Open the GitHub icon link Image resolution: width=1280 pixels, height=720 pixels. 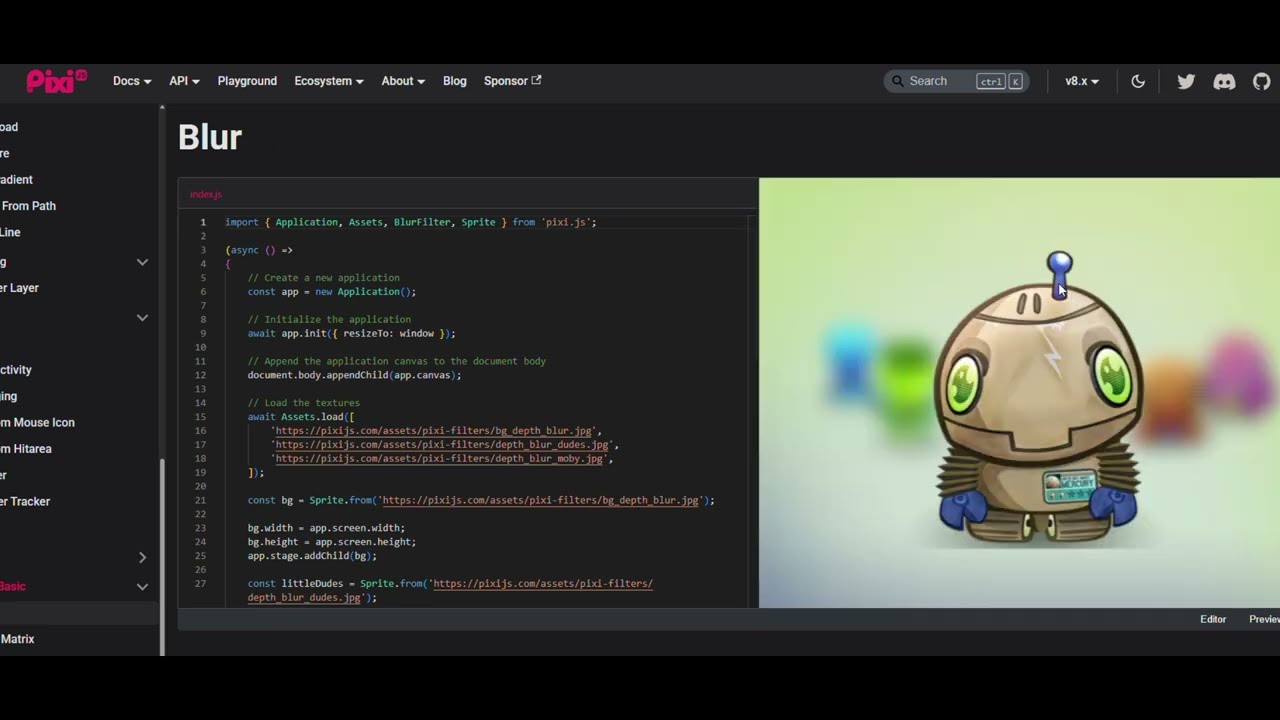1262,81
